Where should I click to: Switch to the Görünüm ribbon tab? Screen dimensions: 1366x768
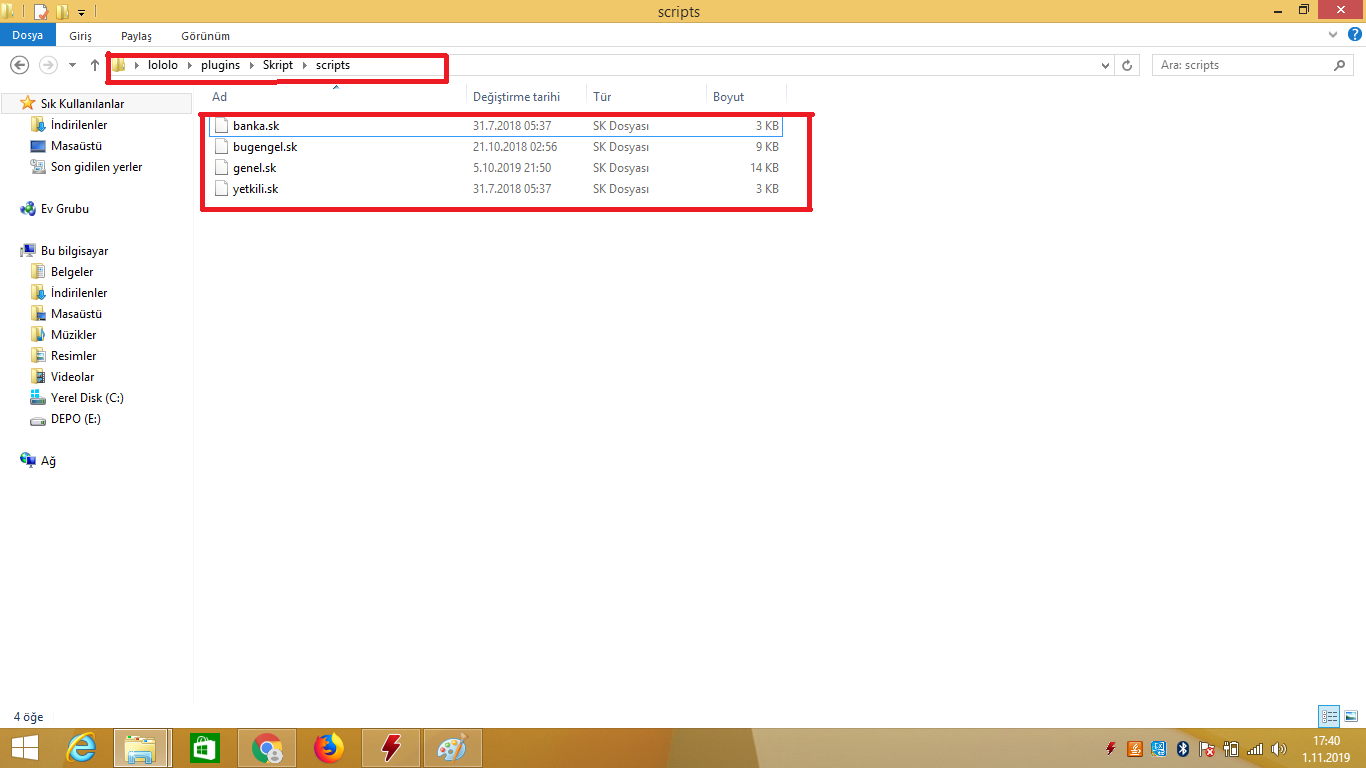pyautogui.click(x=205, y=35)
